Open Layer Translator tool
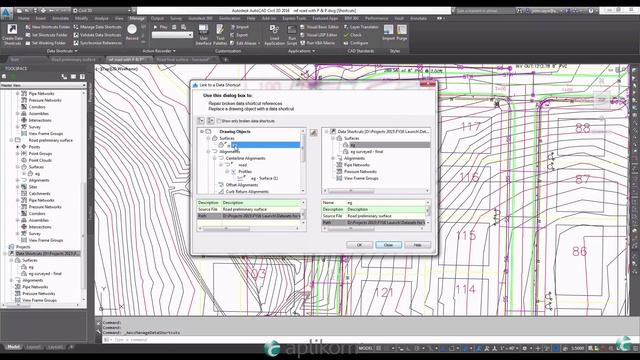The height and width of the screenshot is (360, 640). click(361, 27)
